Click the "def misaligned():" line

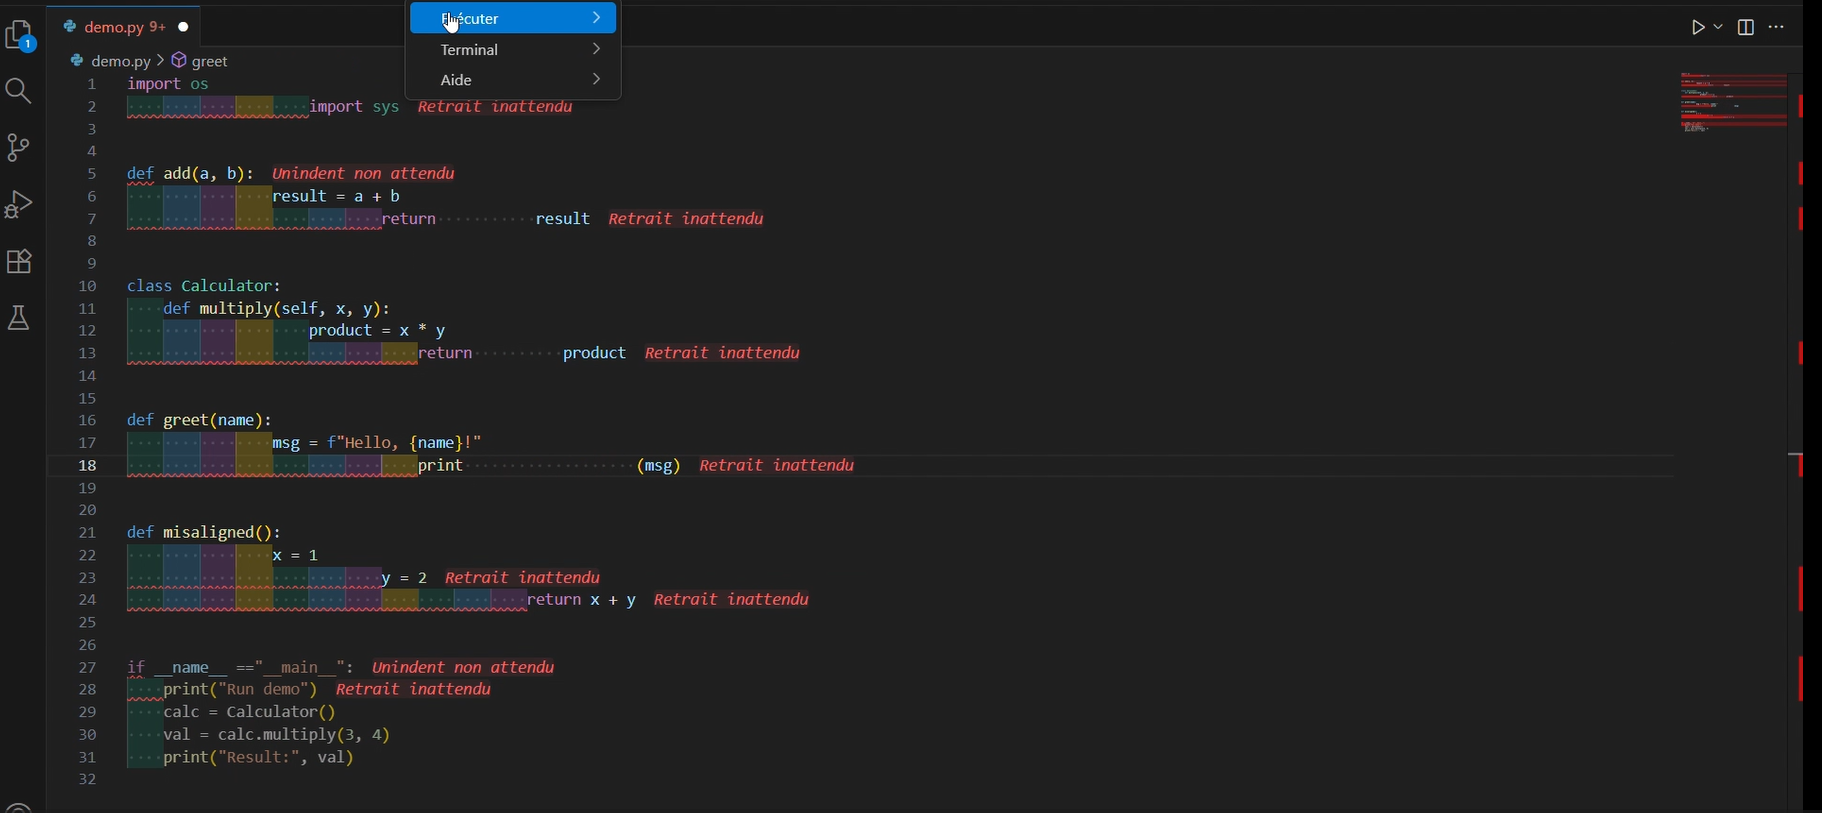click(x=204, y=533)
